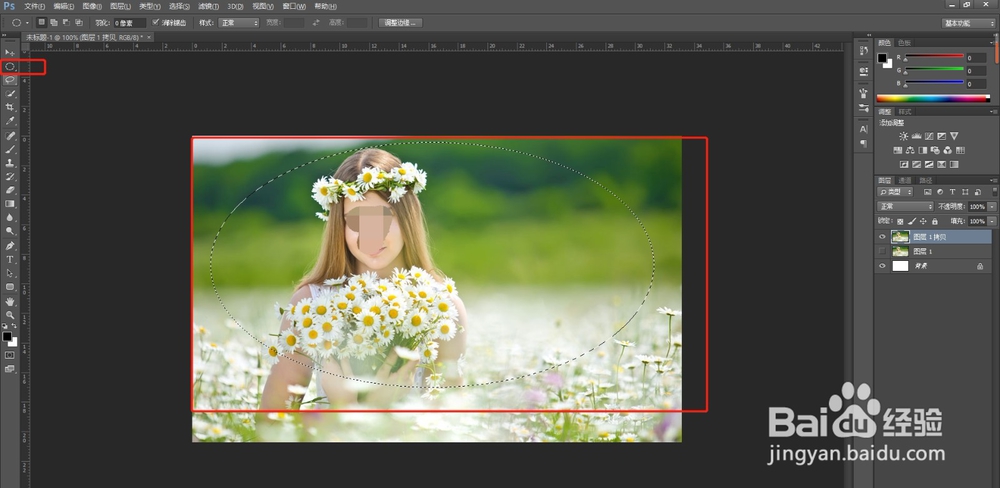Click the Zoom tool
Image resolution: width=1000 pixels, height=488 pixels.
[x=10, y=315]
